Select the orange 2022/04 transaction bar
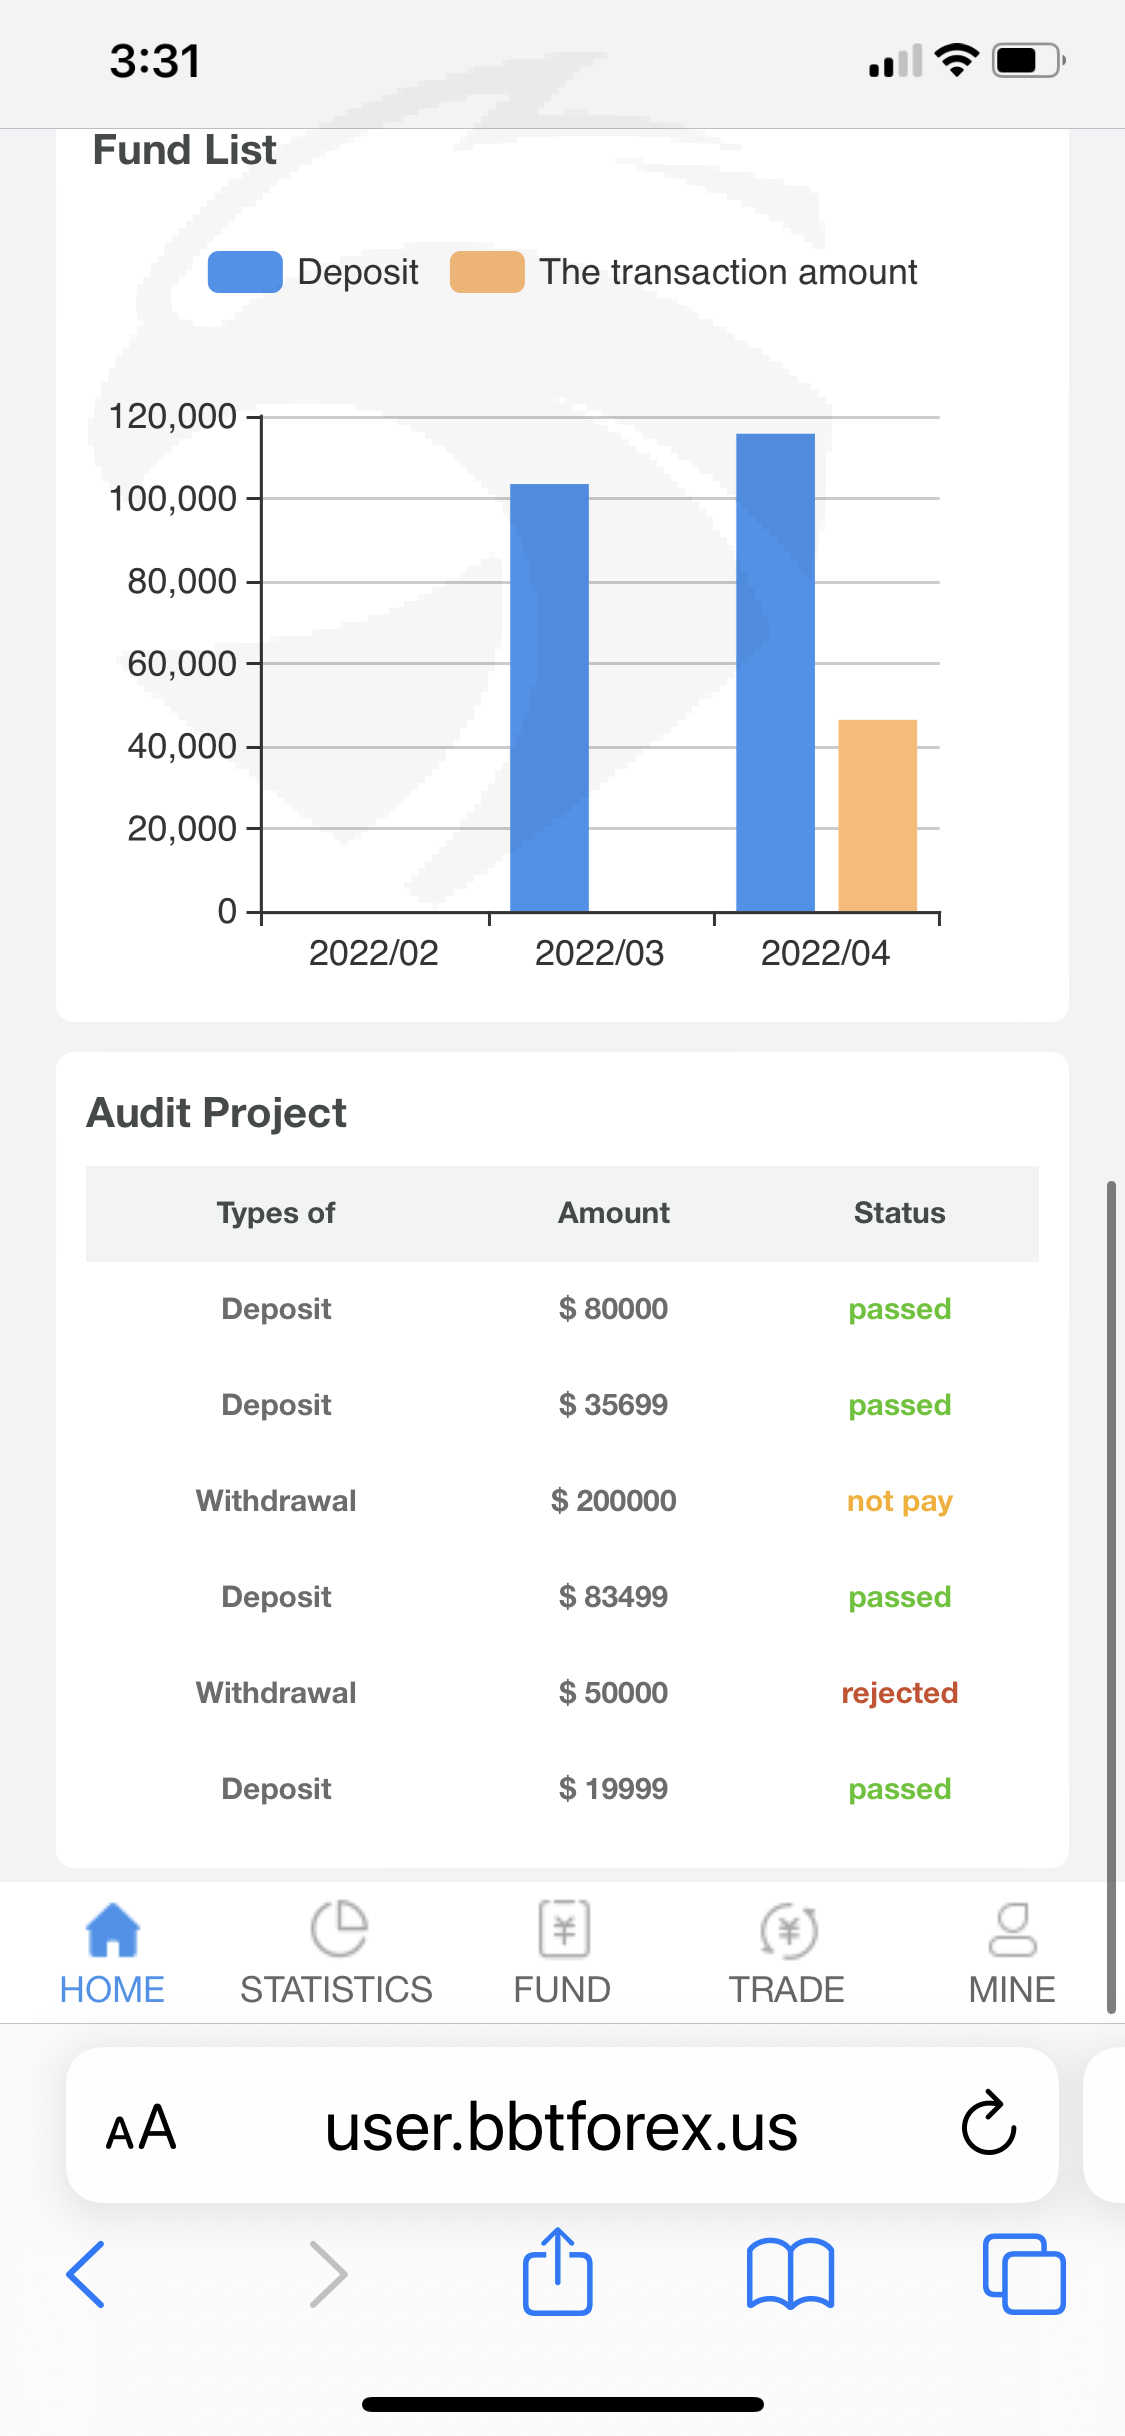 pyautogui.click(x=877, y=815)
